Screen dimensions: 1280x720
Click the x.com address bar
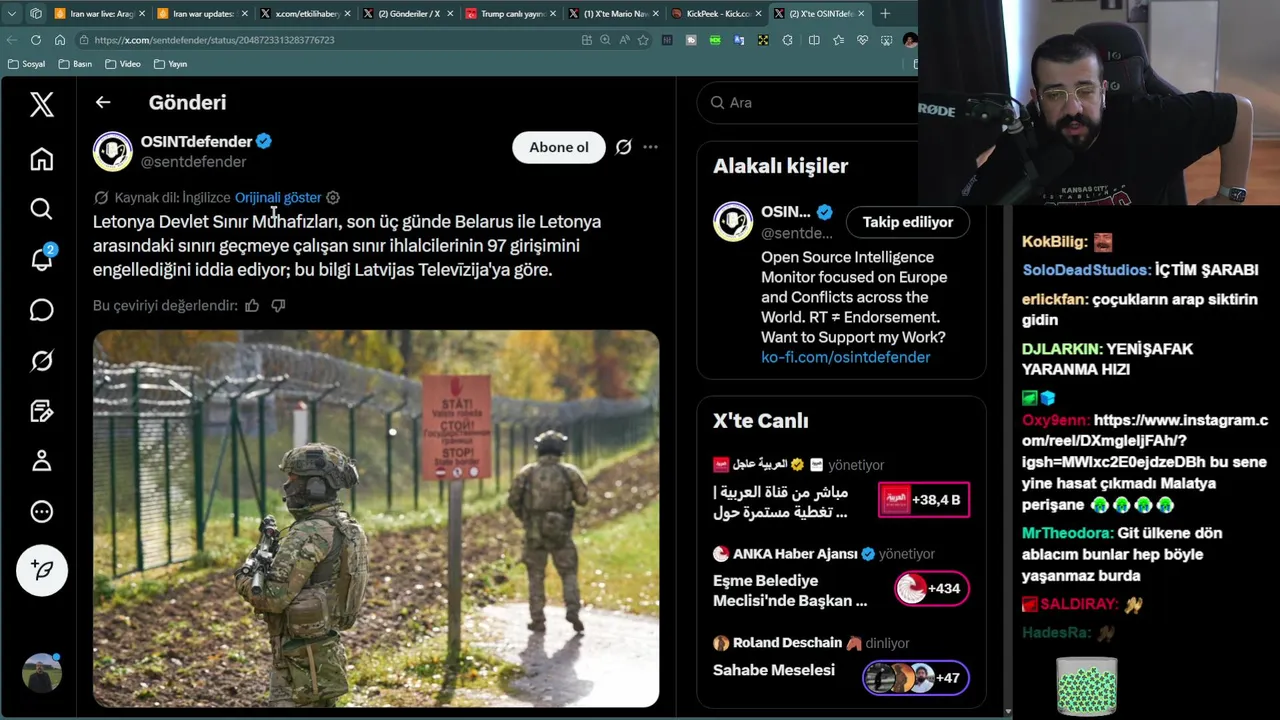330,40
